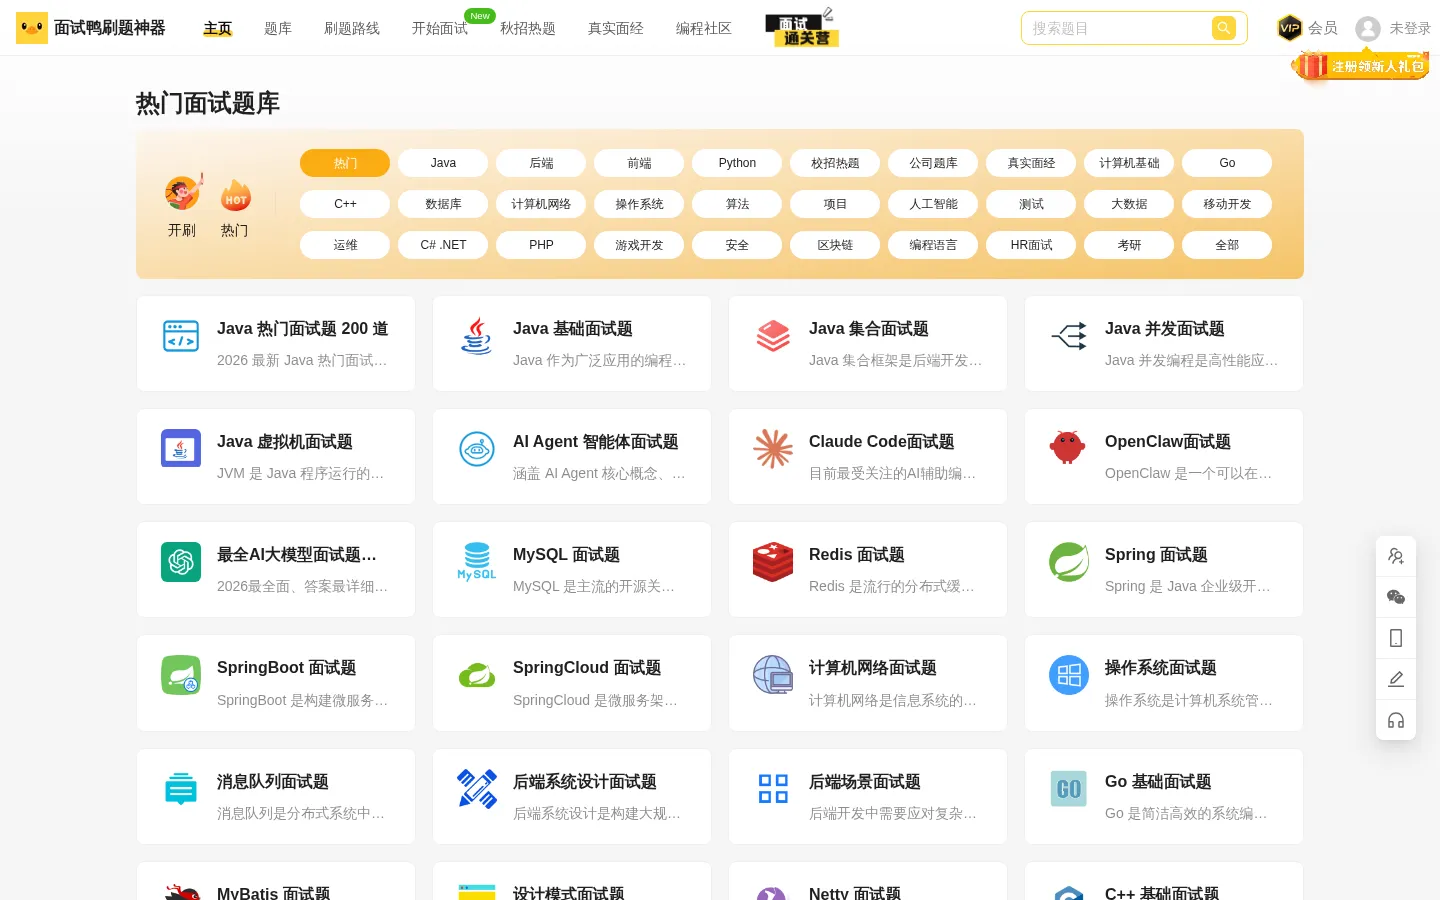Select the 人工智能 category tag
The height and width of the screenshot is (900, 1440).
[933, 204]
